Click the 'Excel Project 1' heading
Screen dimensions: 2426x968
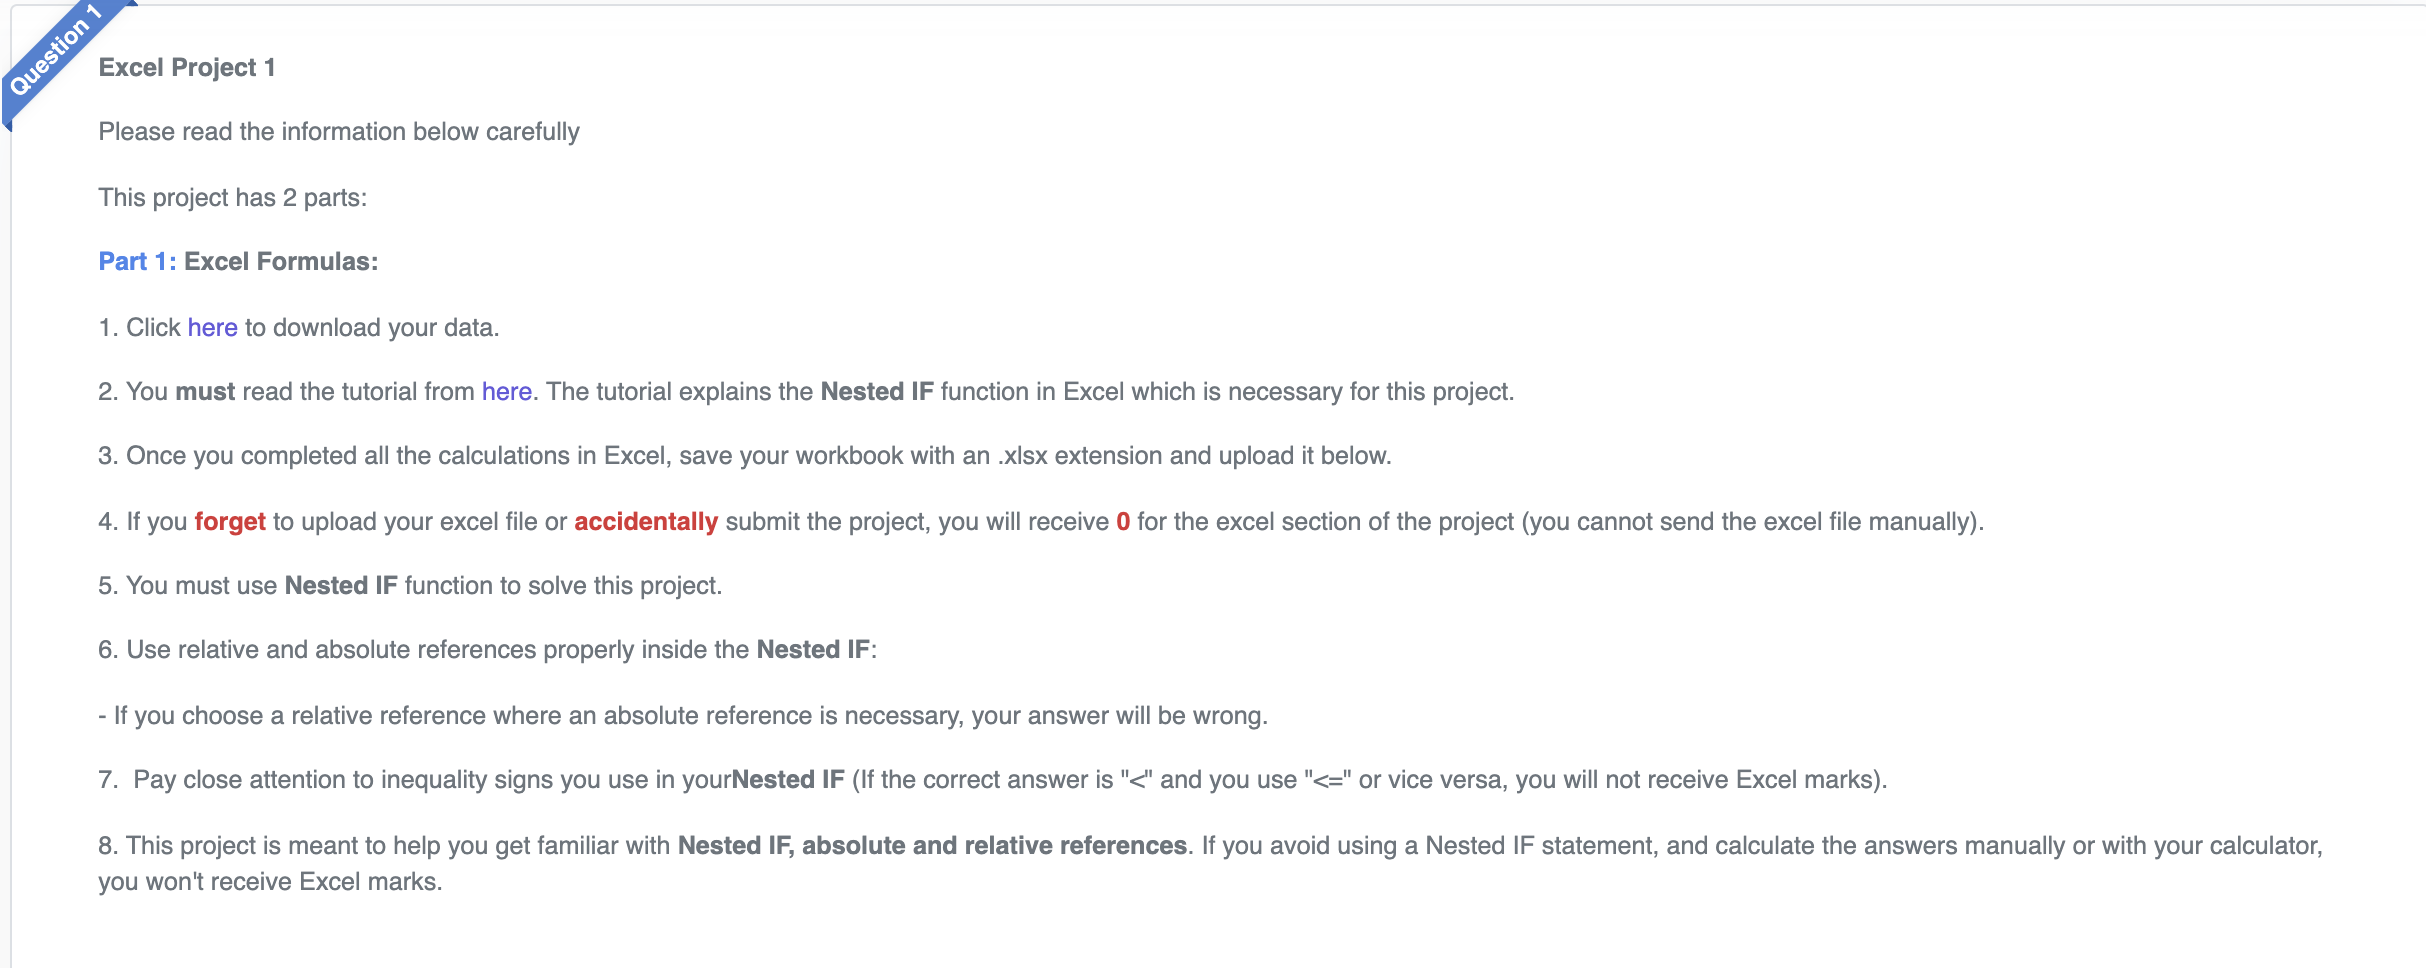point(187,67)
